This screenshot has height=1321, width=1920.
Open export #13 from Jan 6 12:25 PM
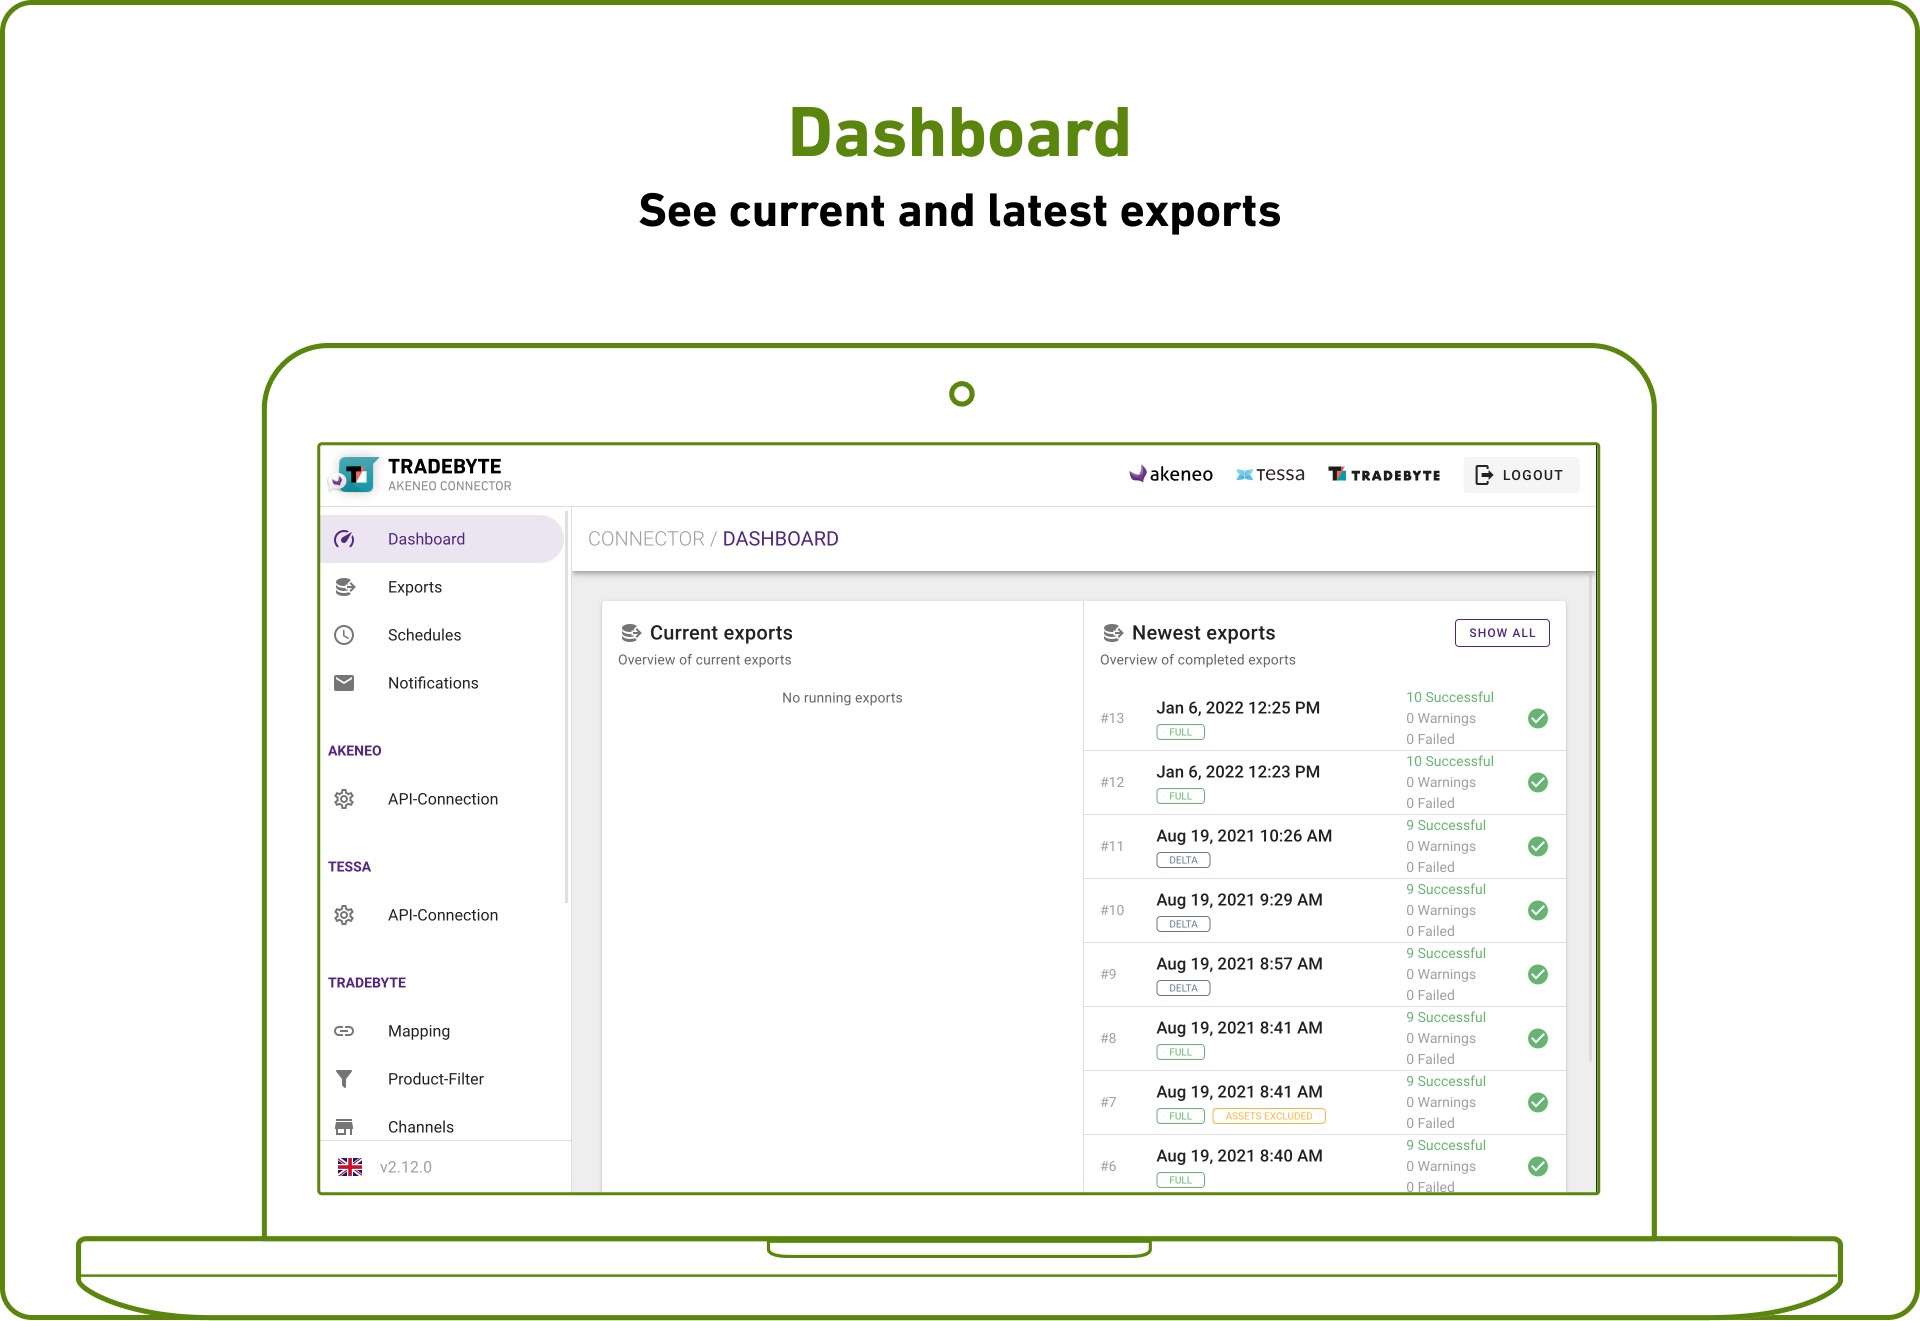1237,708
